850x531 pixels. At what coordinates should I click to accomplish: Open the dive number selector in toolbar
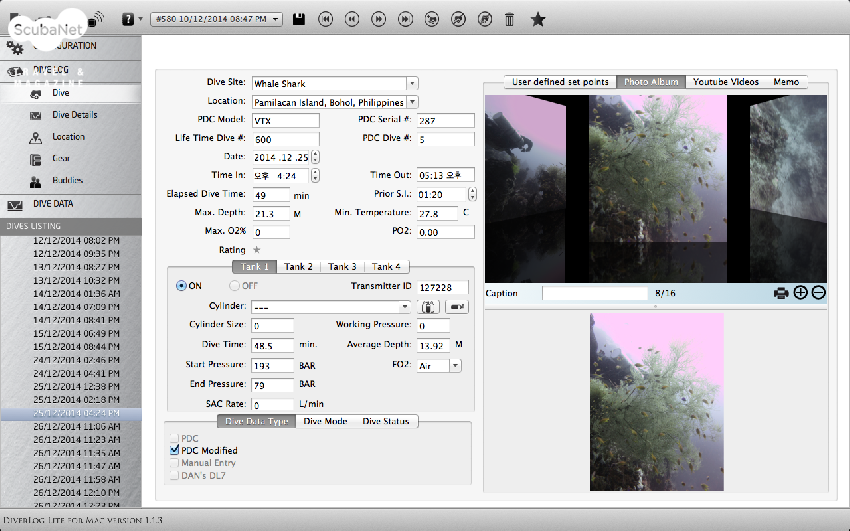tap(218, 19)
